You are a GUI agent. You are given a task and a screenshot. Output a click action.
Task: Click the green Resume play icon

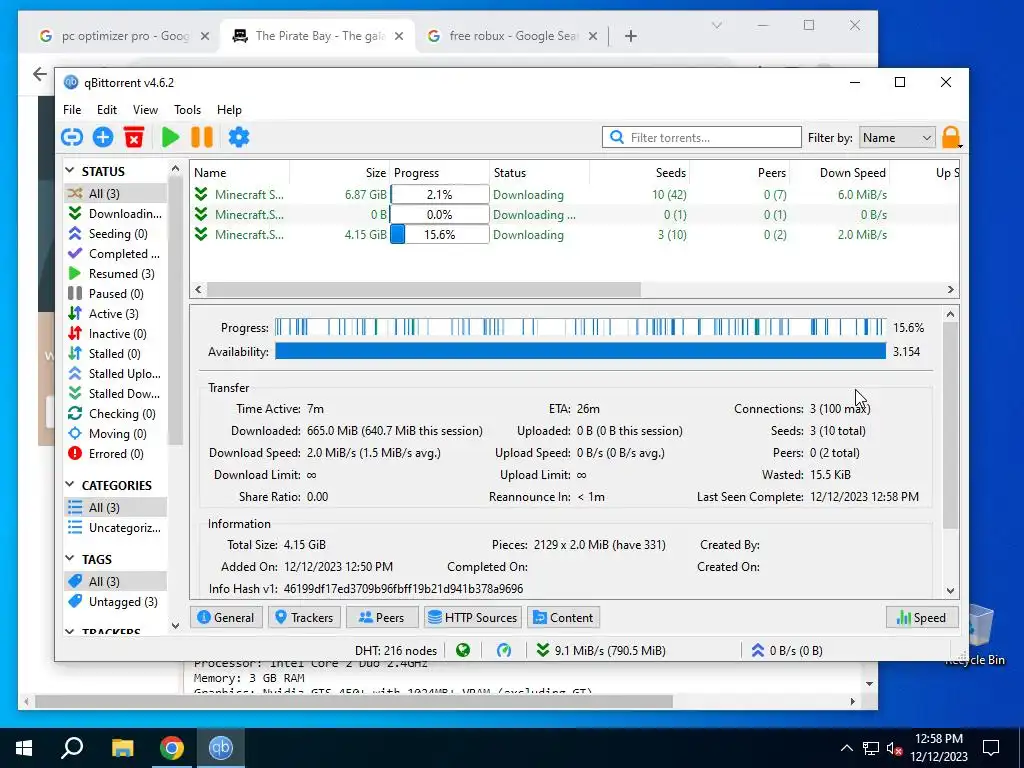tap(170, 137)
